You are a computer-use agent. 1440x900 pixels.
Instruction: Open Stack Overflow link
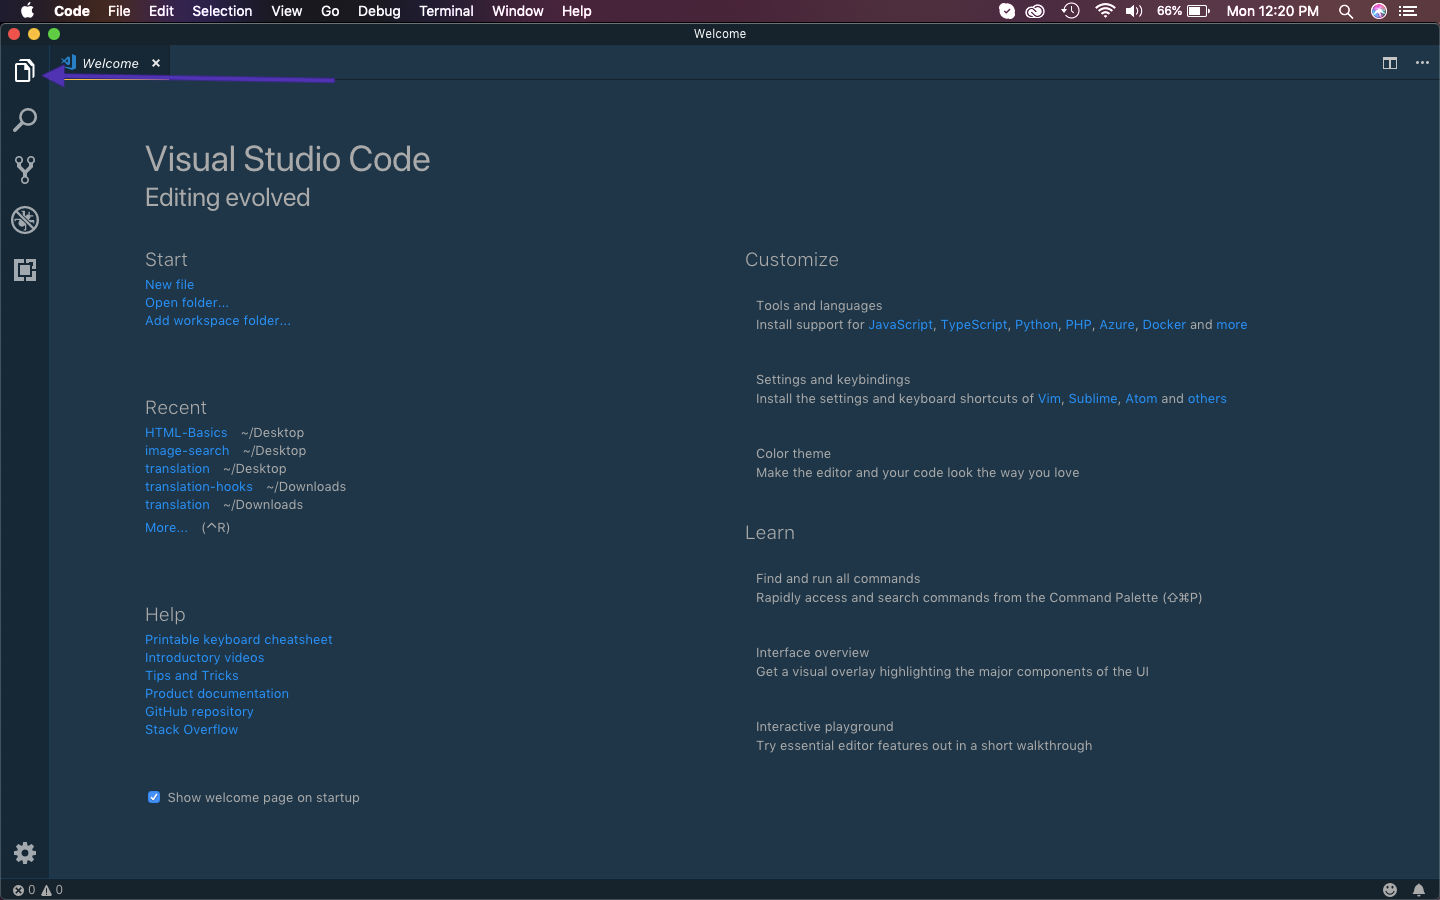(192, 730)
